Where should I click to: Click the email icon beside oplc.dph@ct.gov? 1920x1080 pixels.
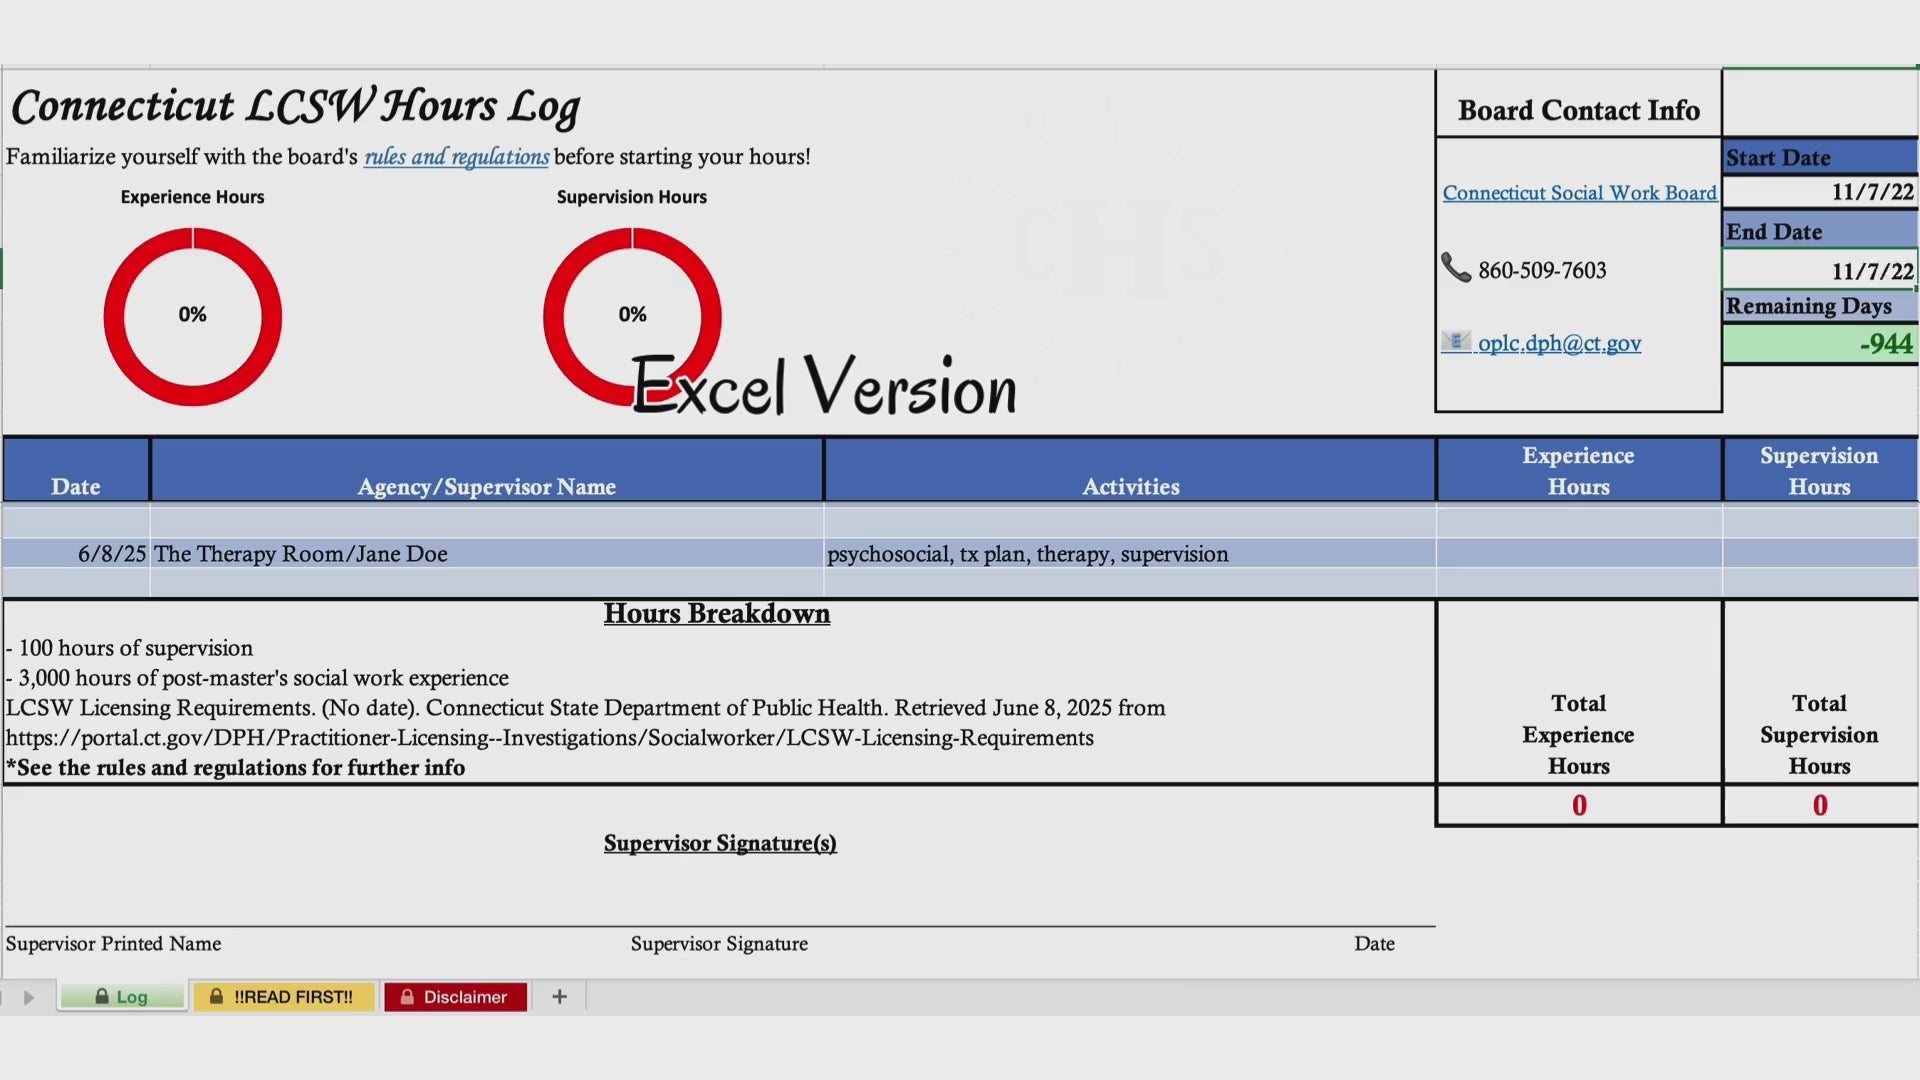coord(1456,342)
